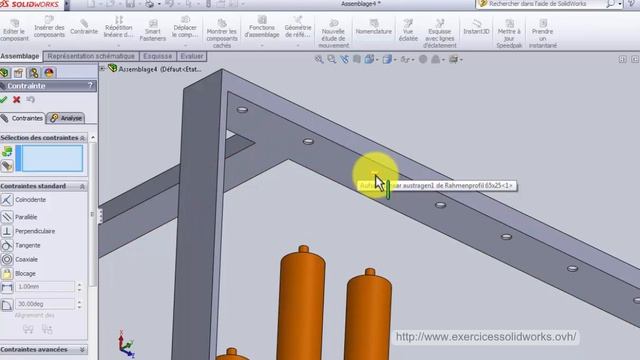Screen dimensions: 640x360
Task: Click the DisplayManager color-ball tab icon
Action: [x=49, y=73]
